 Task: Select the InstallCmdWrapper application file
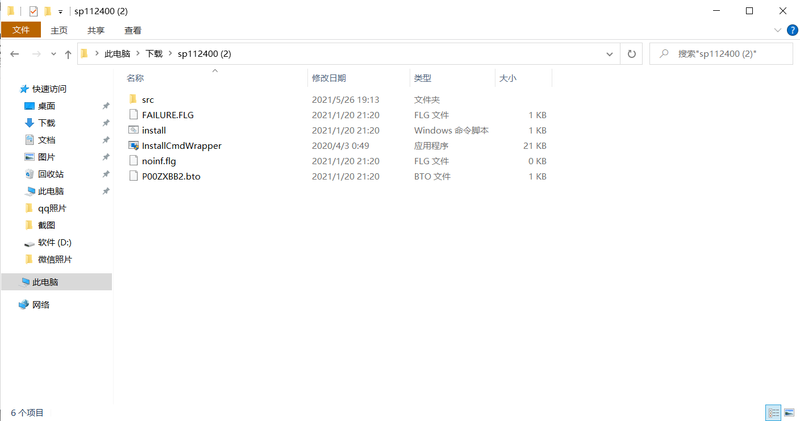click(181, 146)
